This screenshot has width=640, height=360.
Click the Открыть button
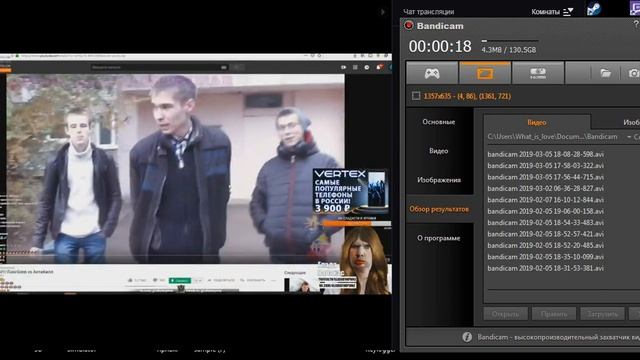(x=505, y=314)
